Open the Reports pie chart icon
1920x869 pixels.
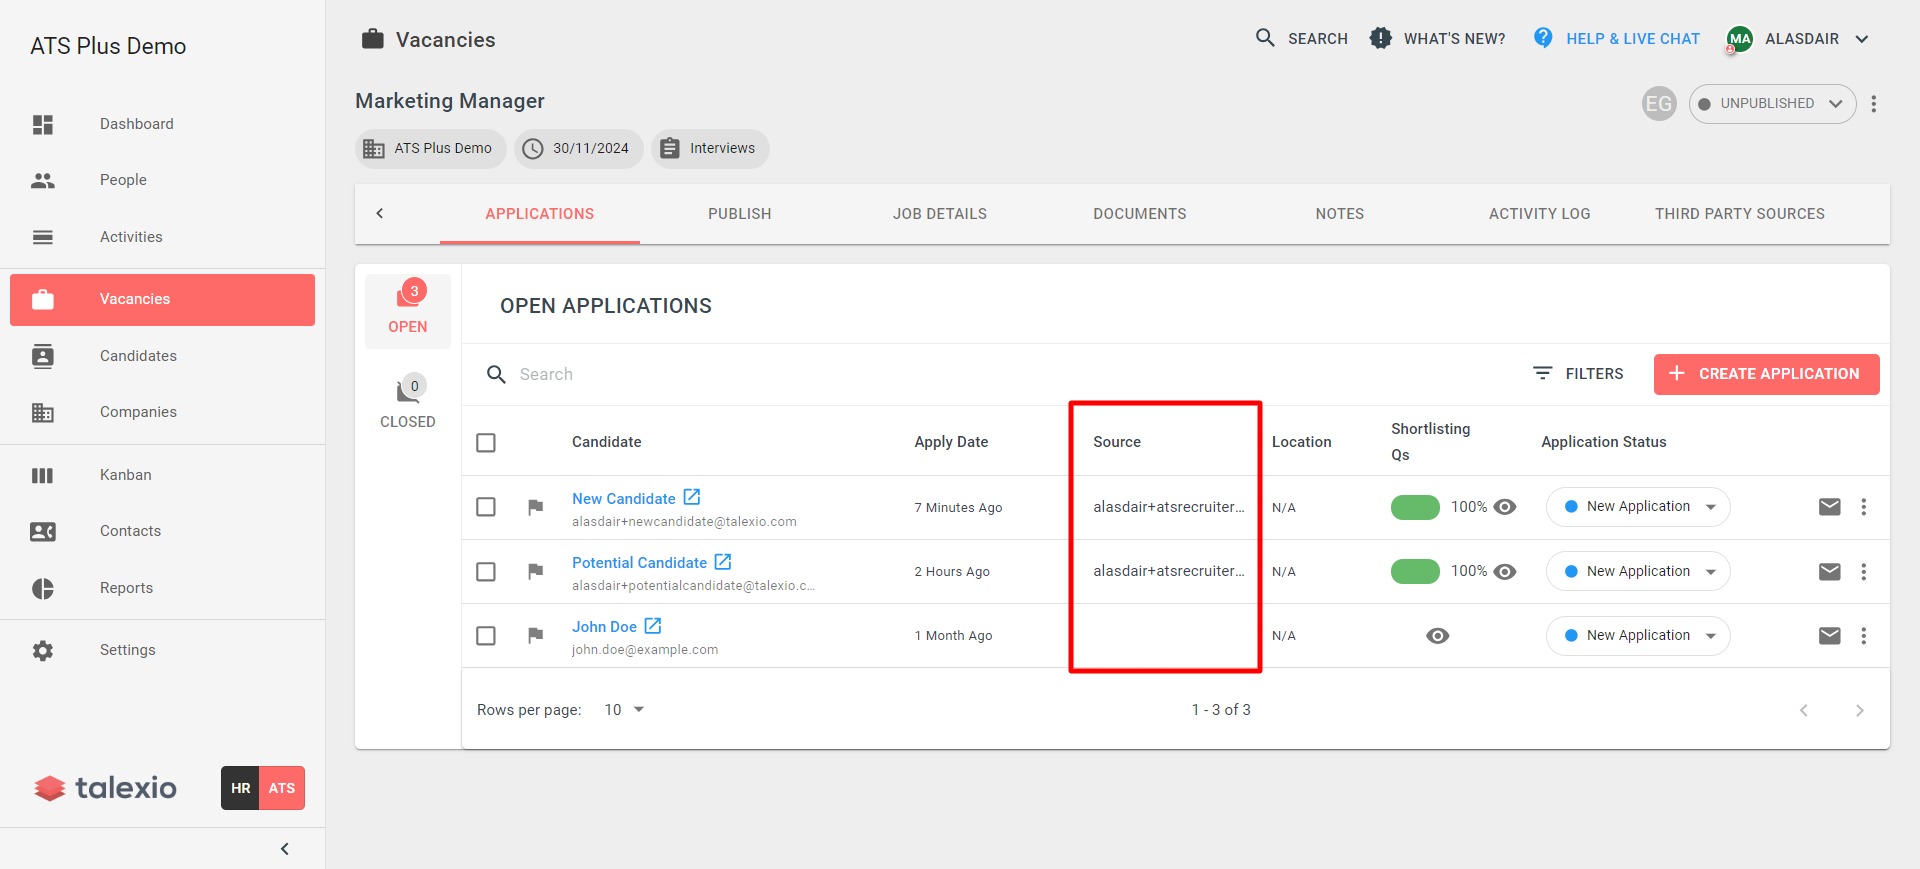pos(43,588)
